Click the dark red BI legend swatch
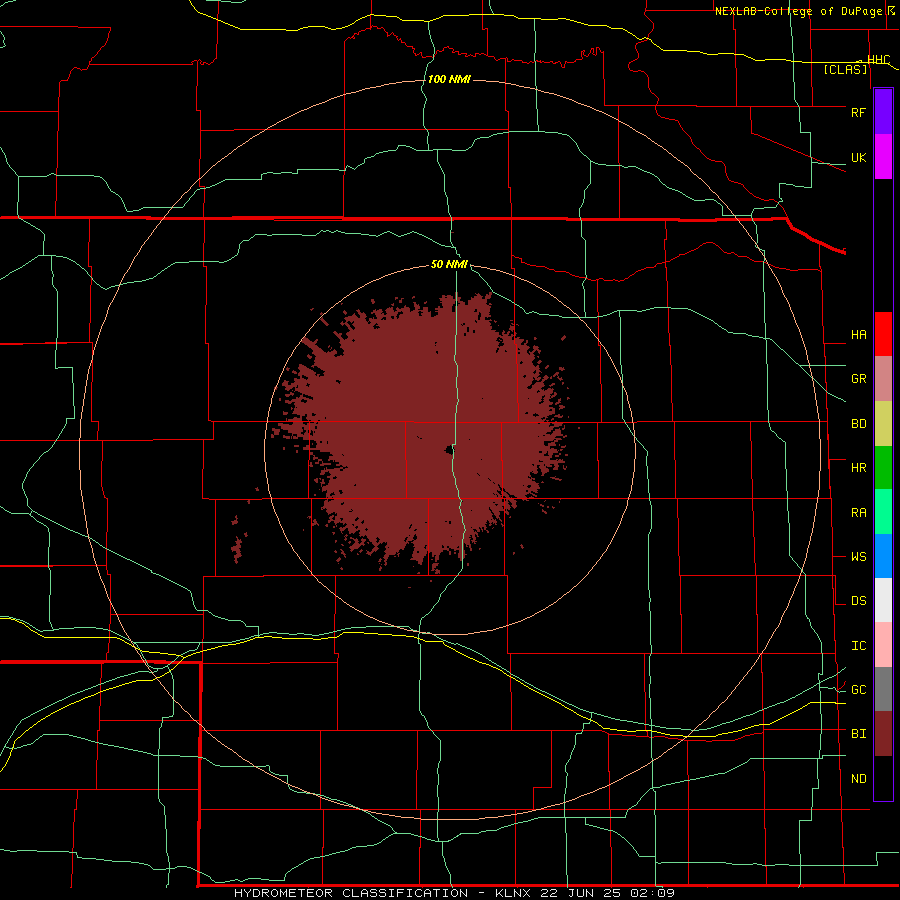 pos(883,734)
